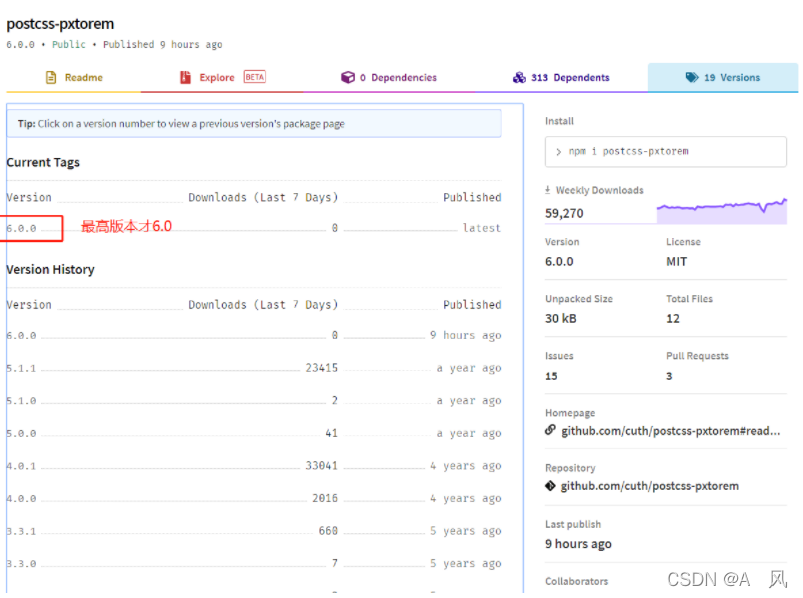Open version 4.0.1 page
This screenshot has width=803, height=598.
(x=22, y=466)
